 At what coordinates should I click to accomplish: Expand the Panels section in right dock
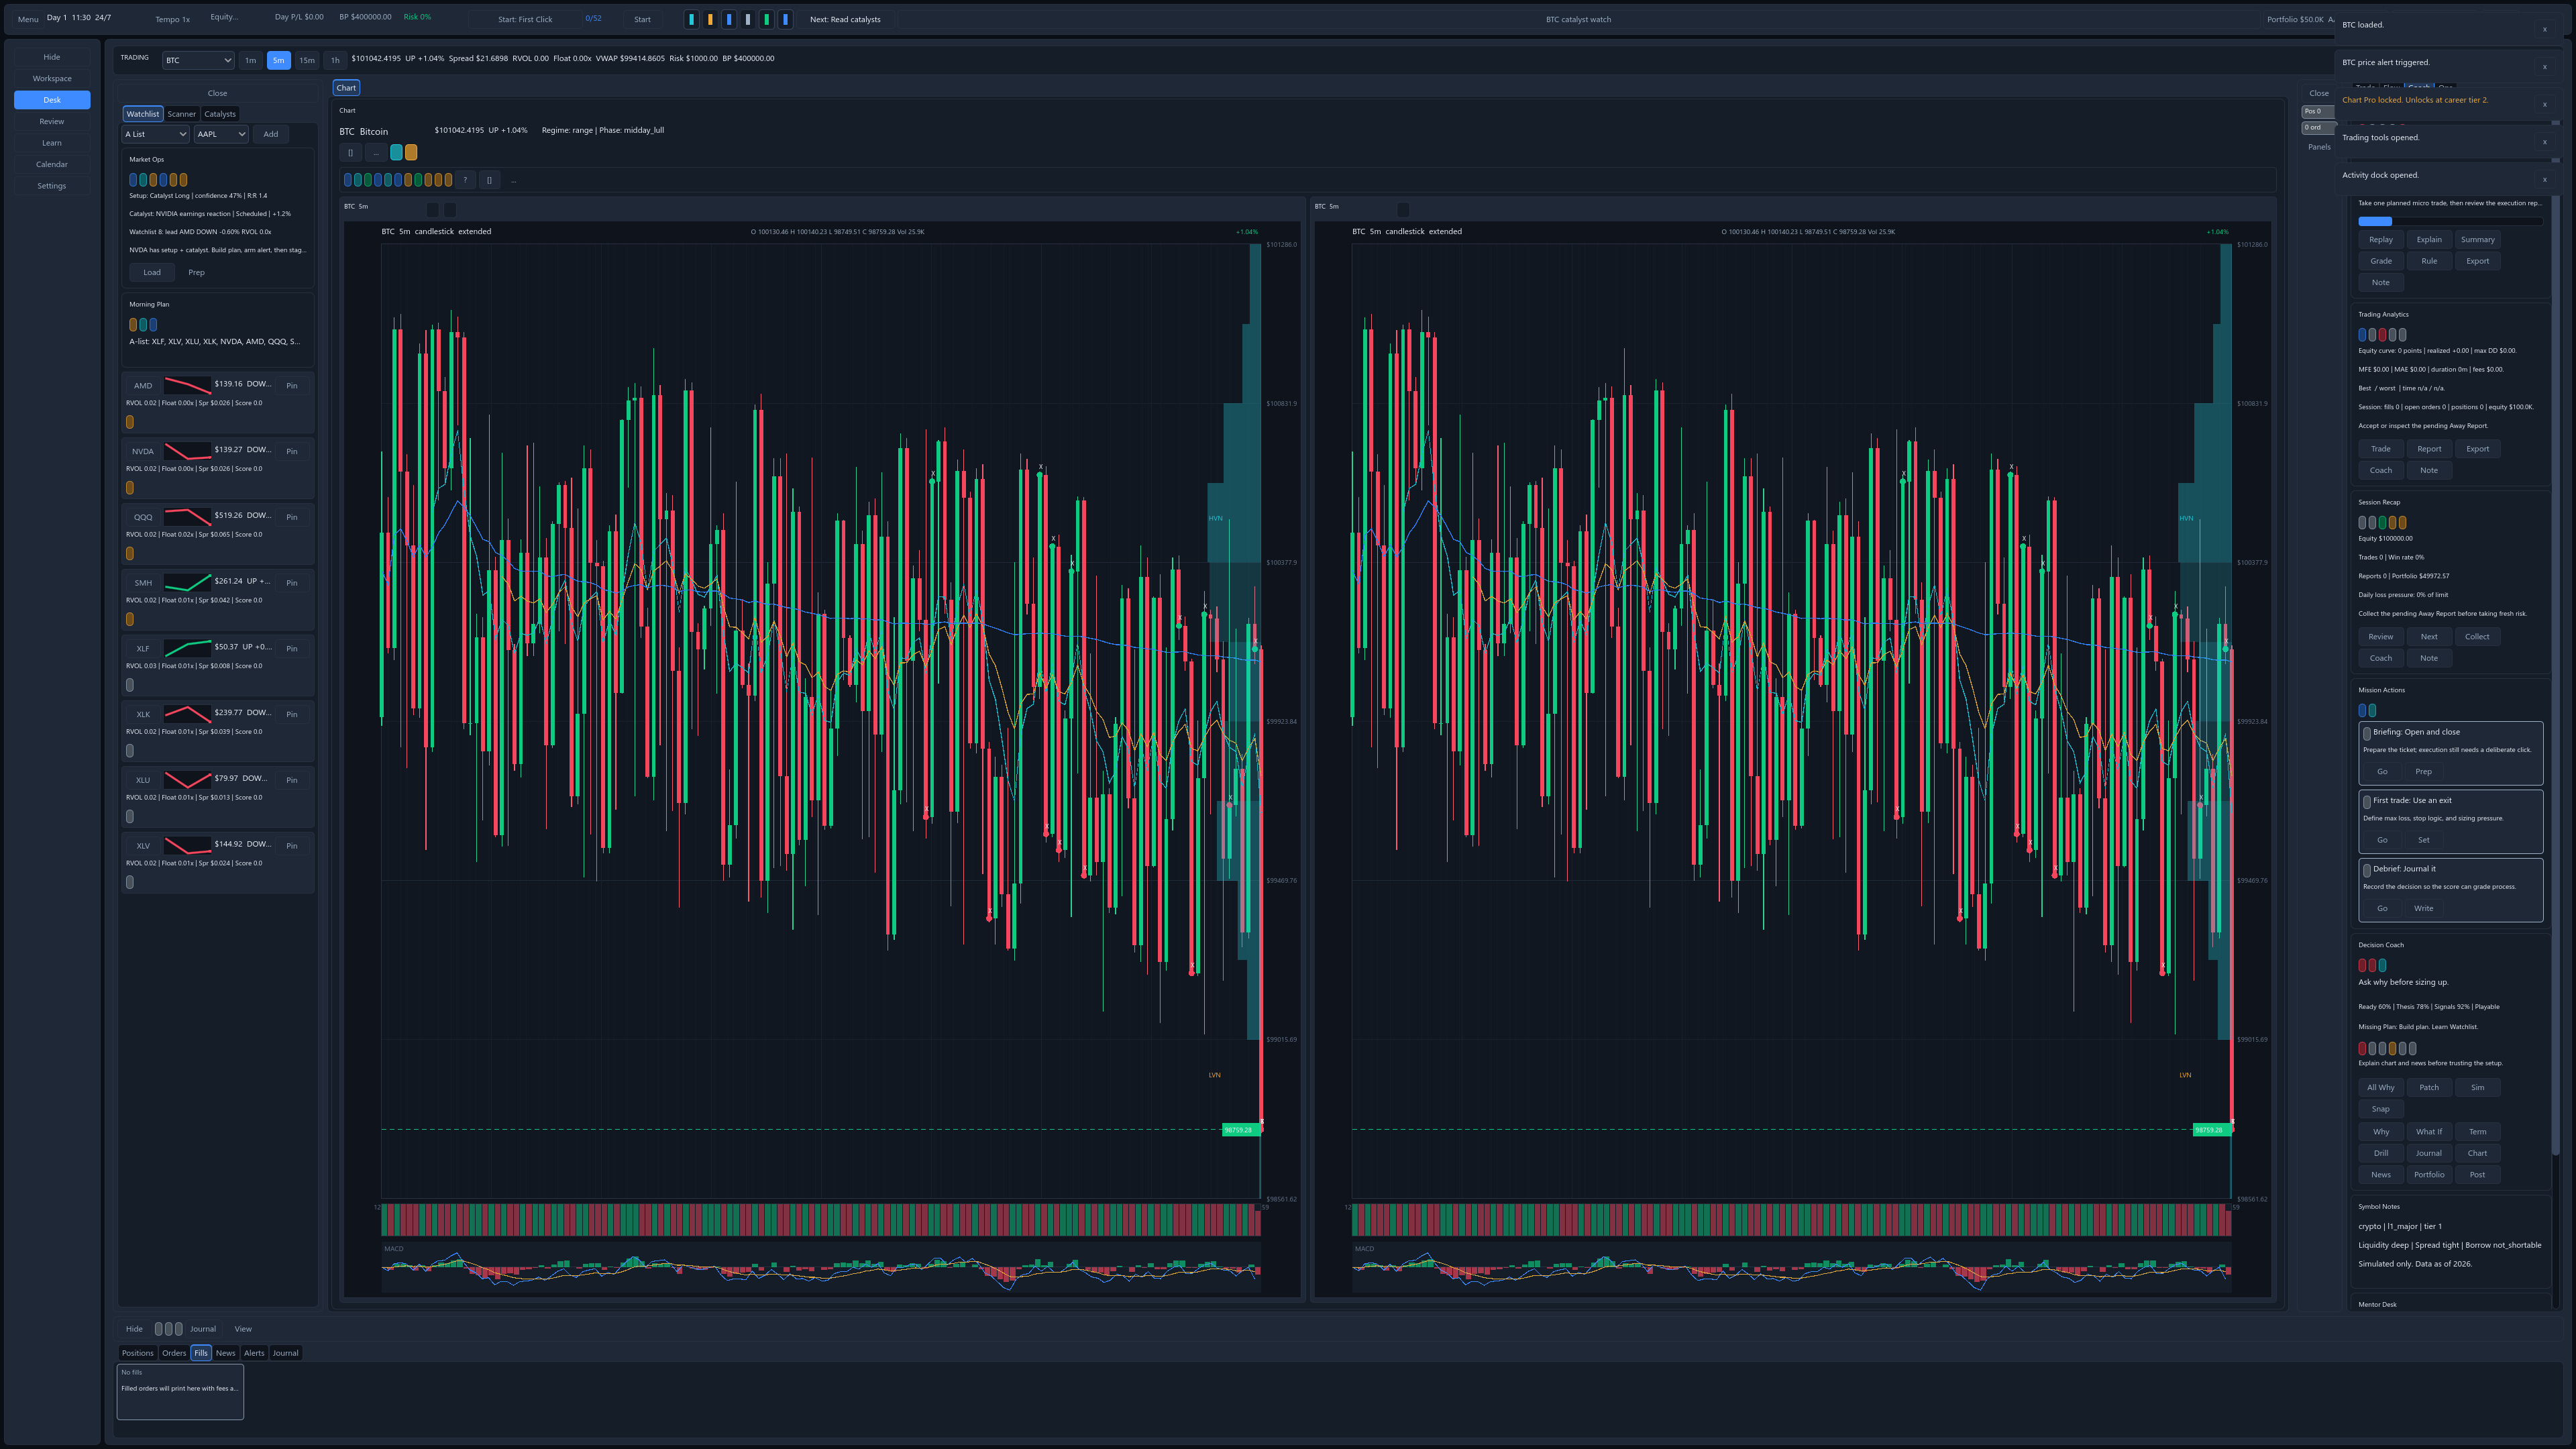point(2319,147)
